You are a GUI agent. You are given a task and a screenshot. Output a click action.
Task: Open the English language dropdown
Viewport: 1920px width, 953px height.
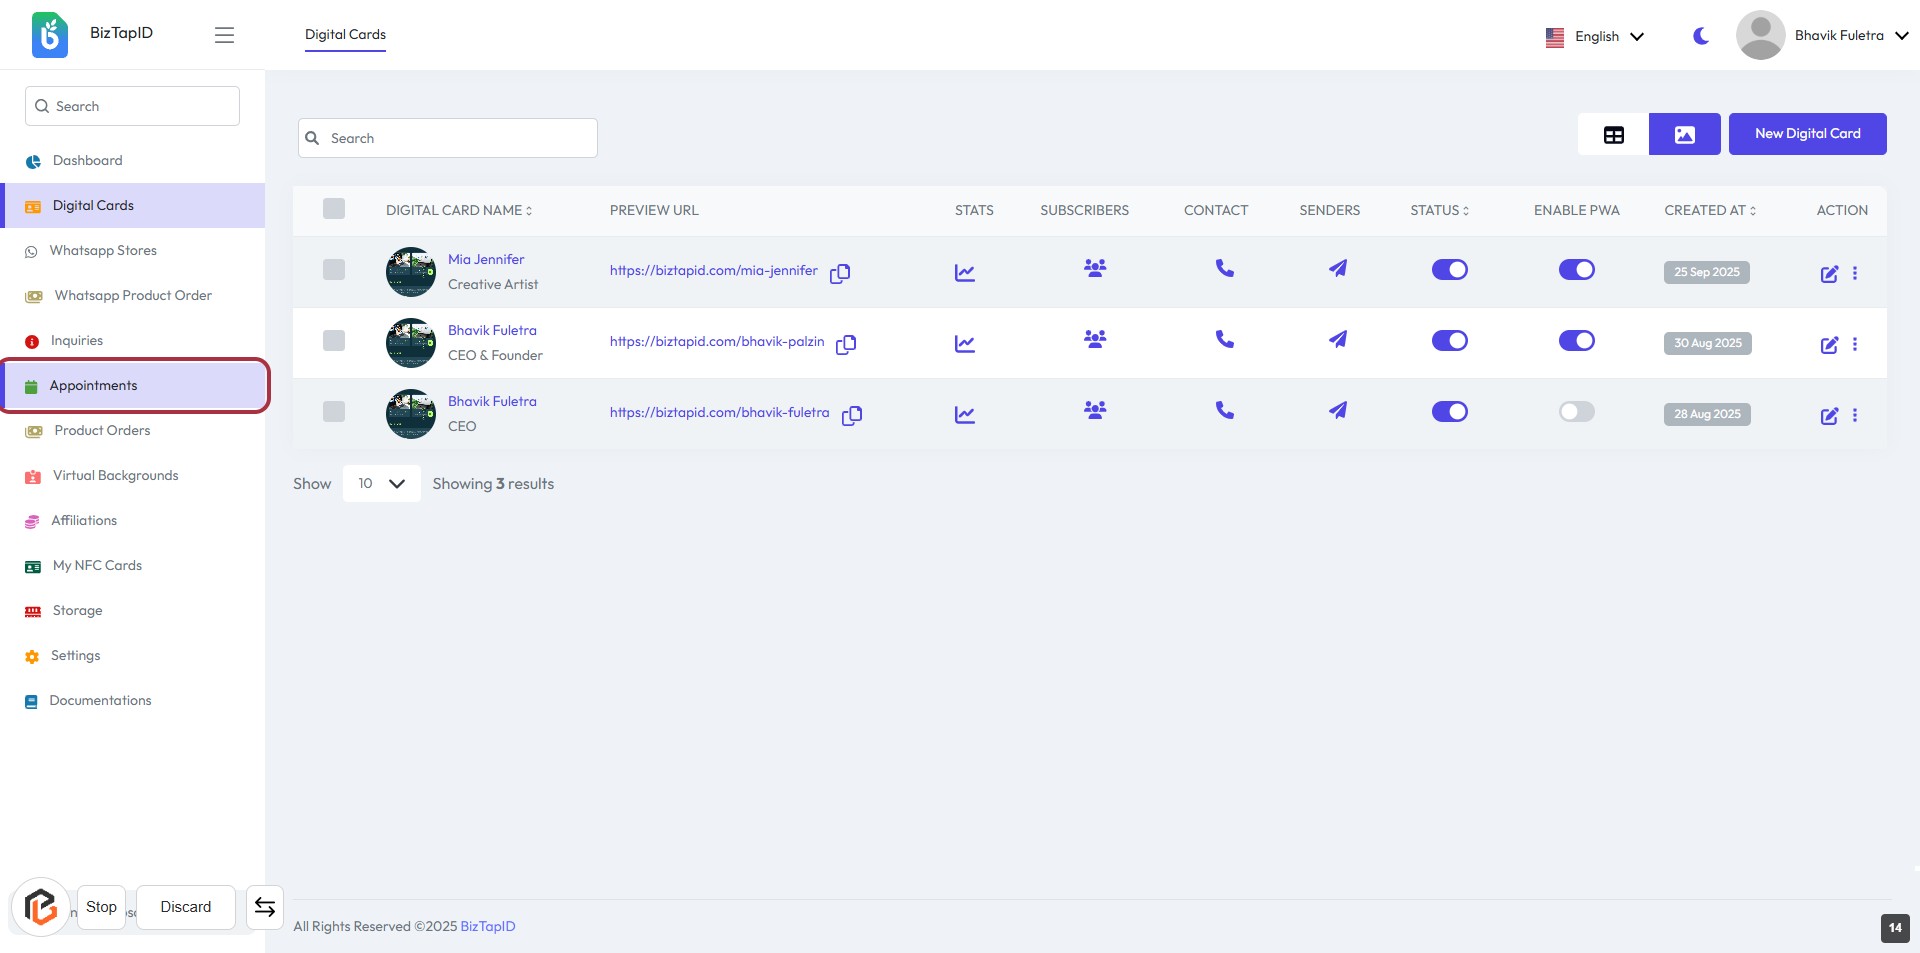pos(1595,37)
